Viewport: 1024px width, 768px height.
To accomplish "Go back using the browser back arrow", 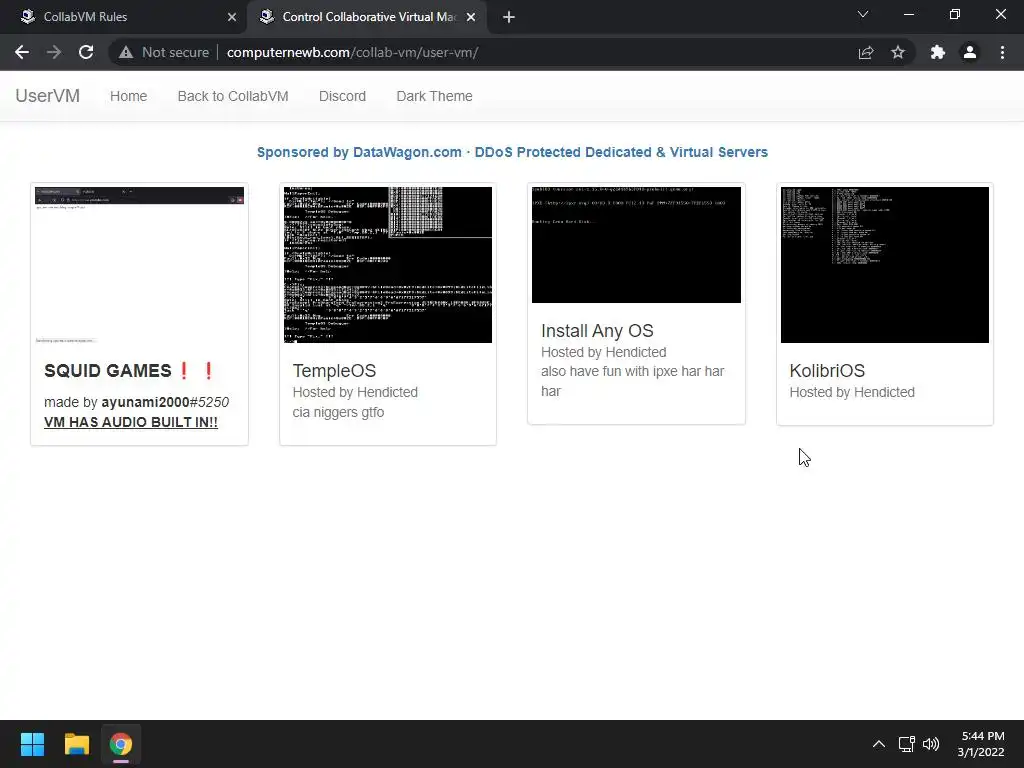I will coord(22,52).
